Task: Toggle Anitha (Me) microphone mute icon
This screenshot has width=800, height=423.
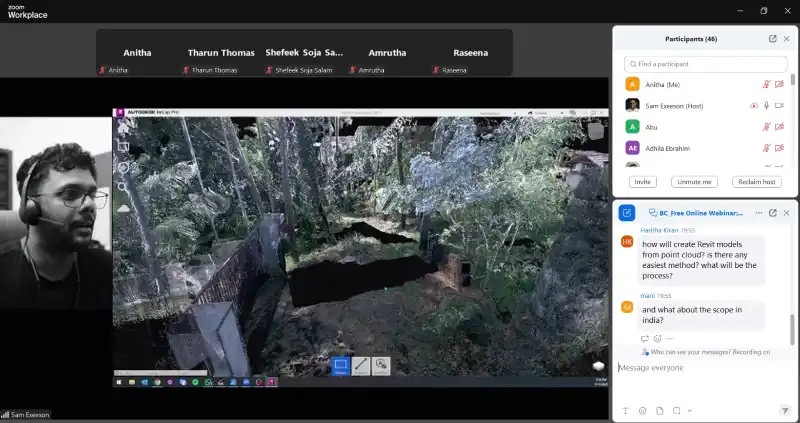Action: click(767, 85)
